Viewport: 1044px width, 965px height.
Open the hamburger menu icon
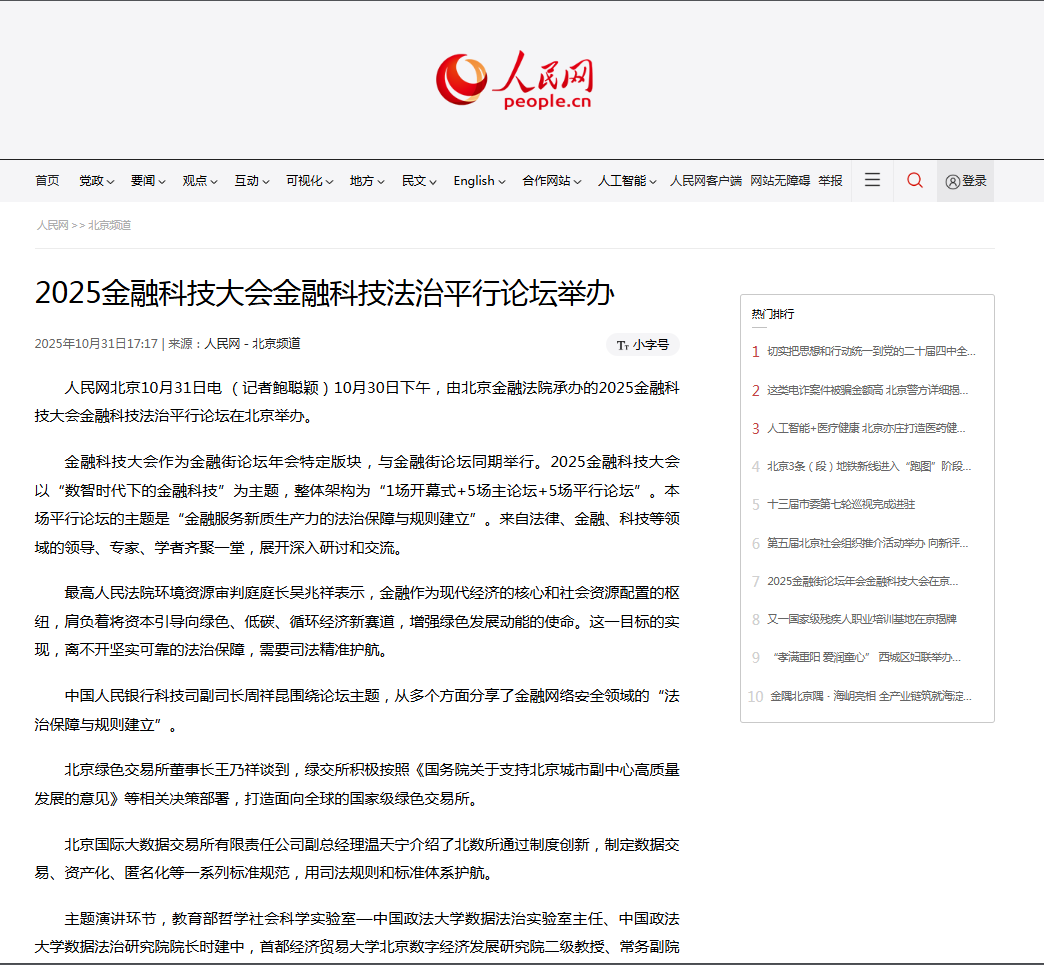(x=872, y=180)
